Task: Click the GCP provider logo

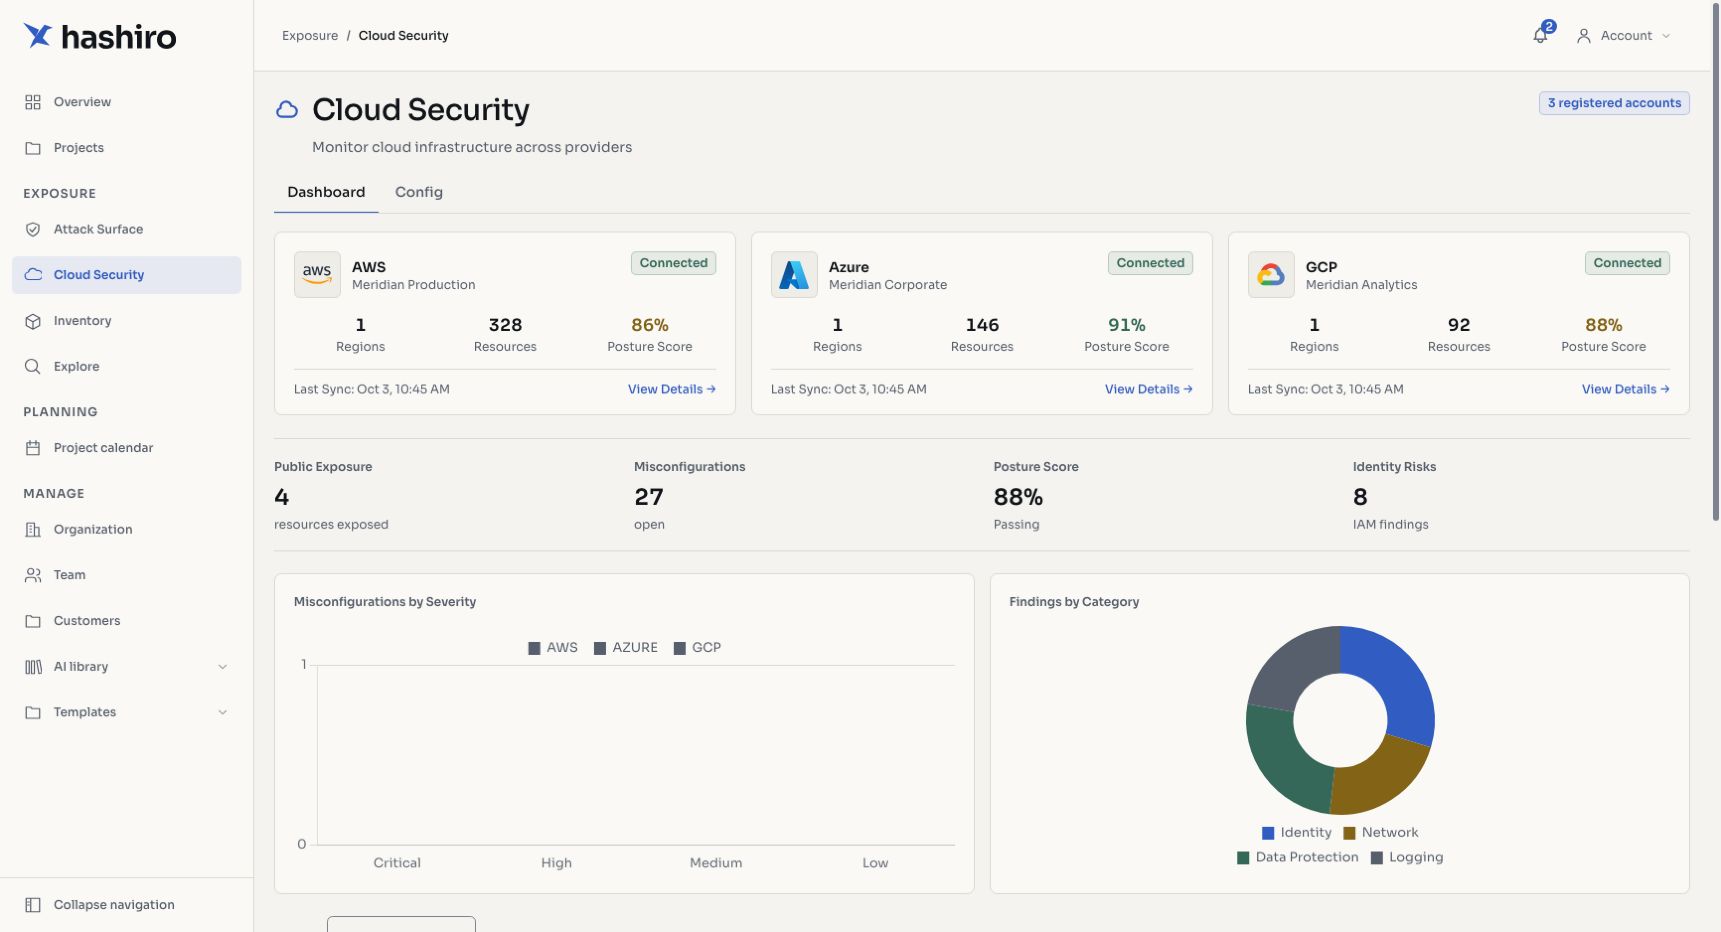Action: tap(1271, 274)
